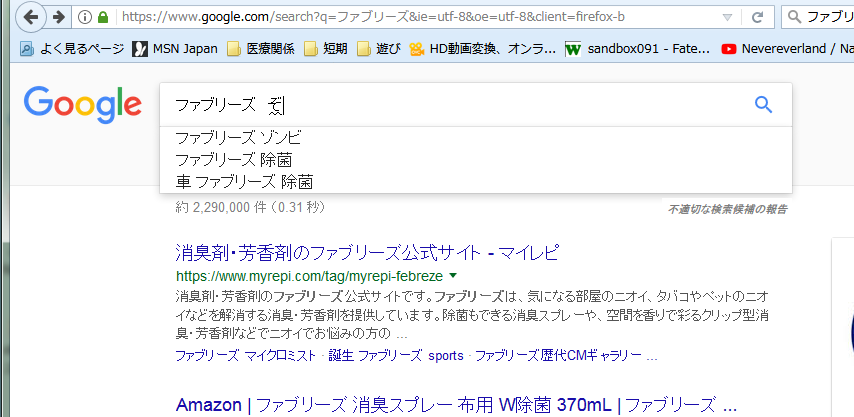Reload the page with the refresh button
This screenshot has width=854, height=417.
[757, 17]
